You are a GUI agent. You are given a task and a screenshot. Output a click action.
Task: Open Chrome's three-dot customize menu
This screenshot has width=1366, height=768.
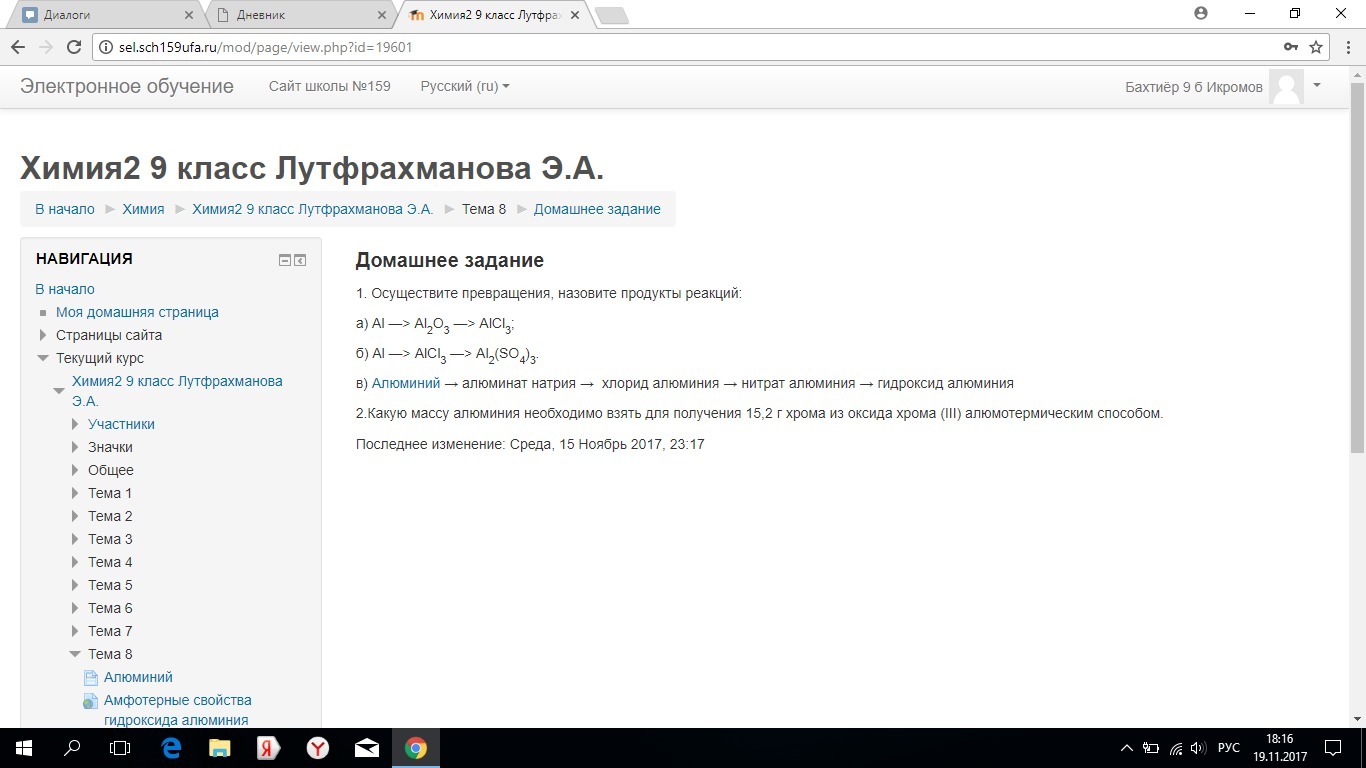pos(1347,46)
